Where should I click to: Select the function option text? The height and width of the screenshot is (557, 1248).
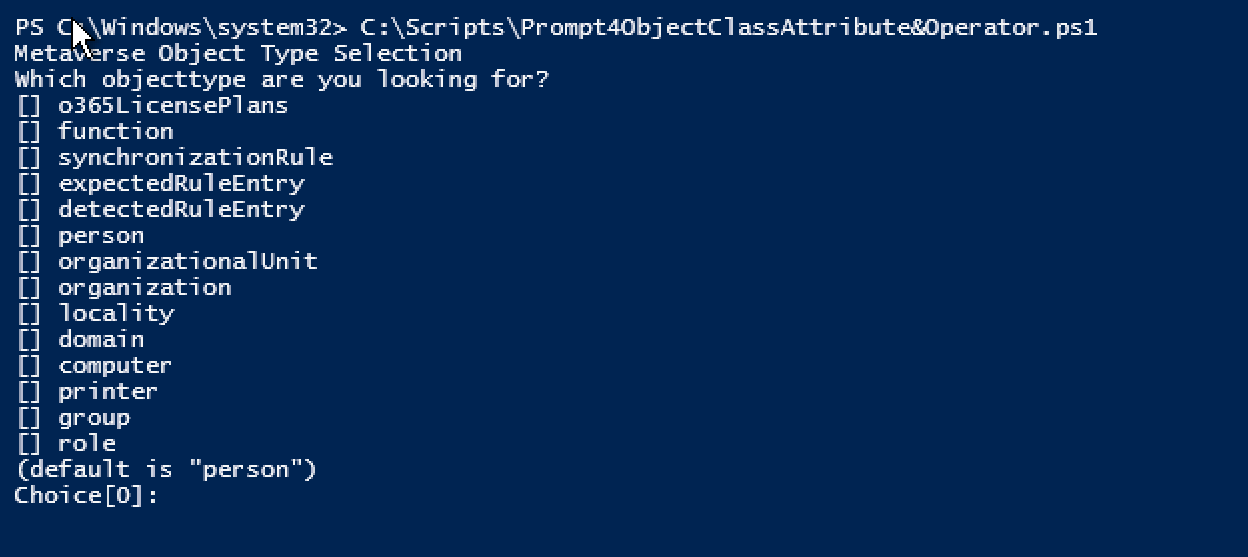point(115,131)
